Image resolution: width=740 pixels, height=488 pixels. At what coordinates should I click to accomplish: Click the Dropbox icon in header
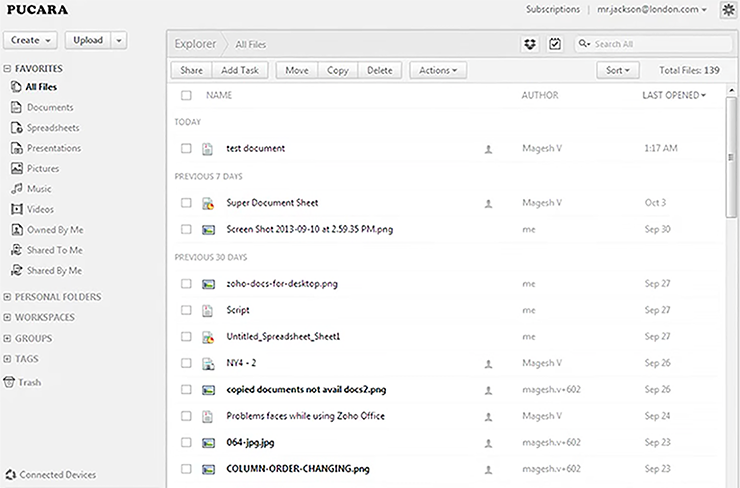(530, 44)
